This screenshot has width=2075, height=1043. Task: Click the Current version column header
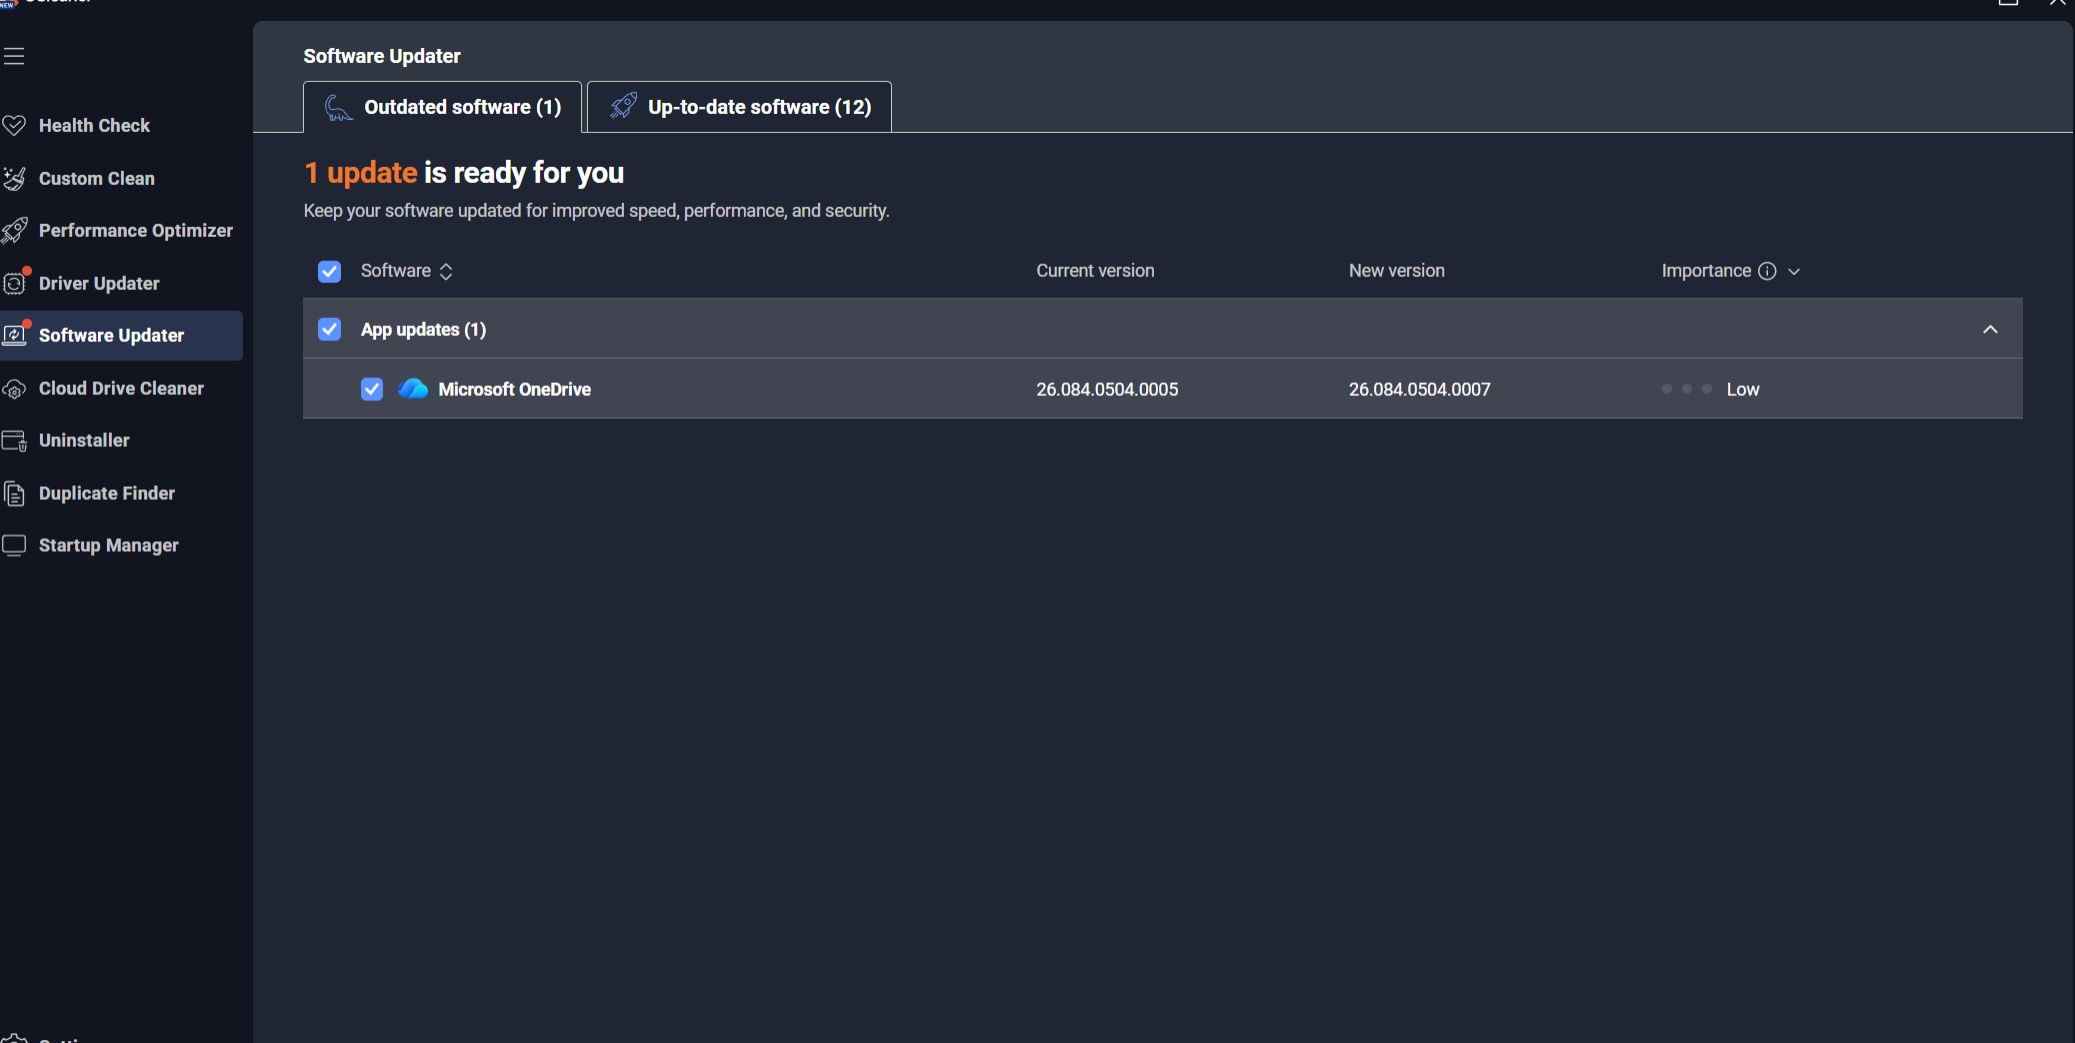click(x=1095, y=271)
